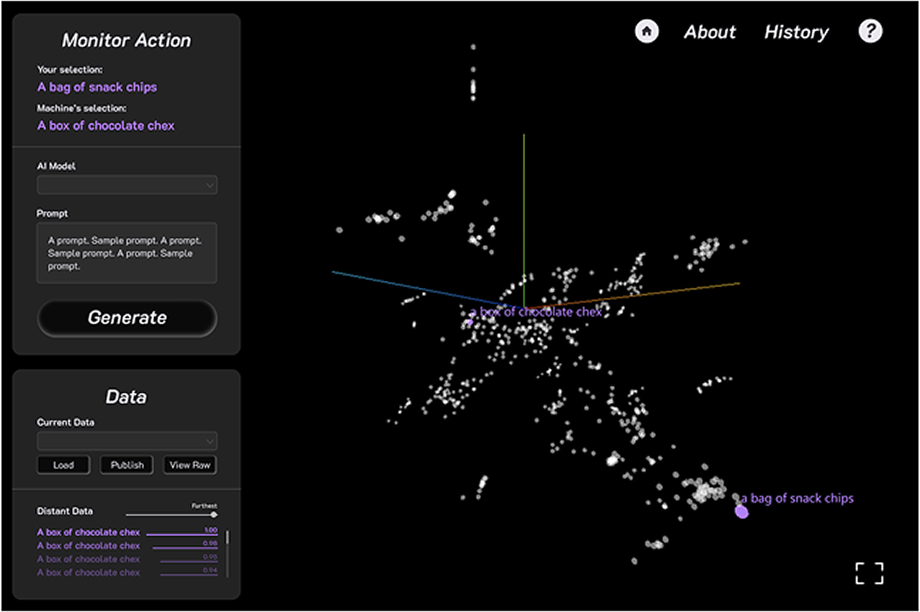Open the help question mark icon
The image size is (920, 612).
870,31
